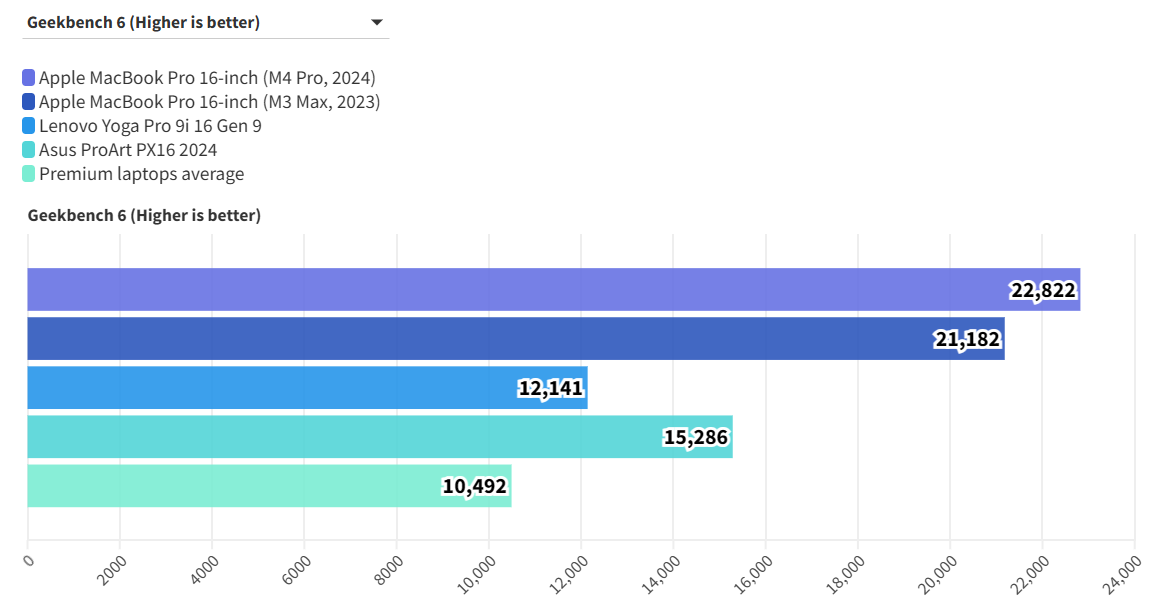Click the 15,286 value on Asus bar
This screenshot has height=604, width=1162.
pyautogui.click(x=696, y=437)
